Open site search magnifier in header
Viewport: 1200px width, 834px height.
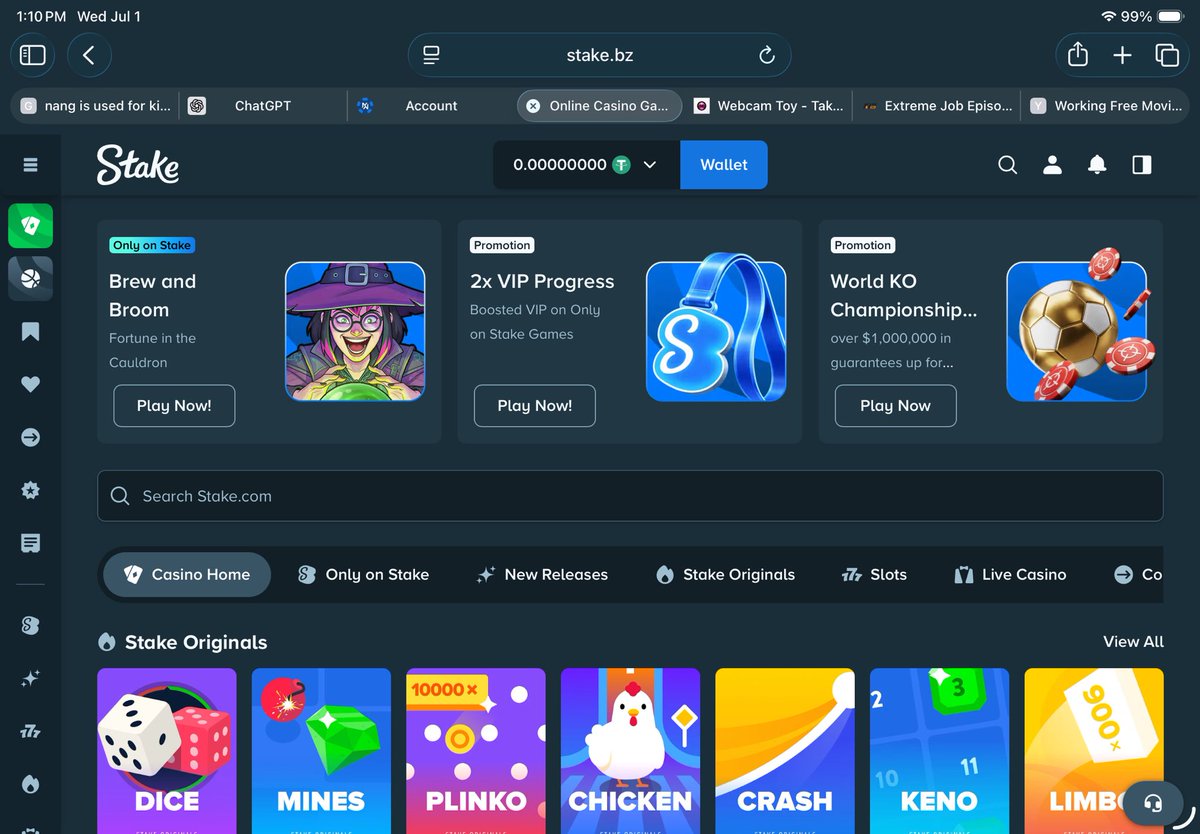[x=1007, y=165]
